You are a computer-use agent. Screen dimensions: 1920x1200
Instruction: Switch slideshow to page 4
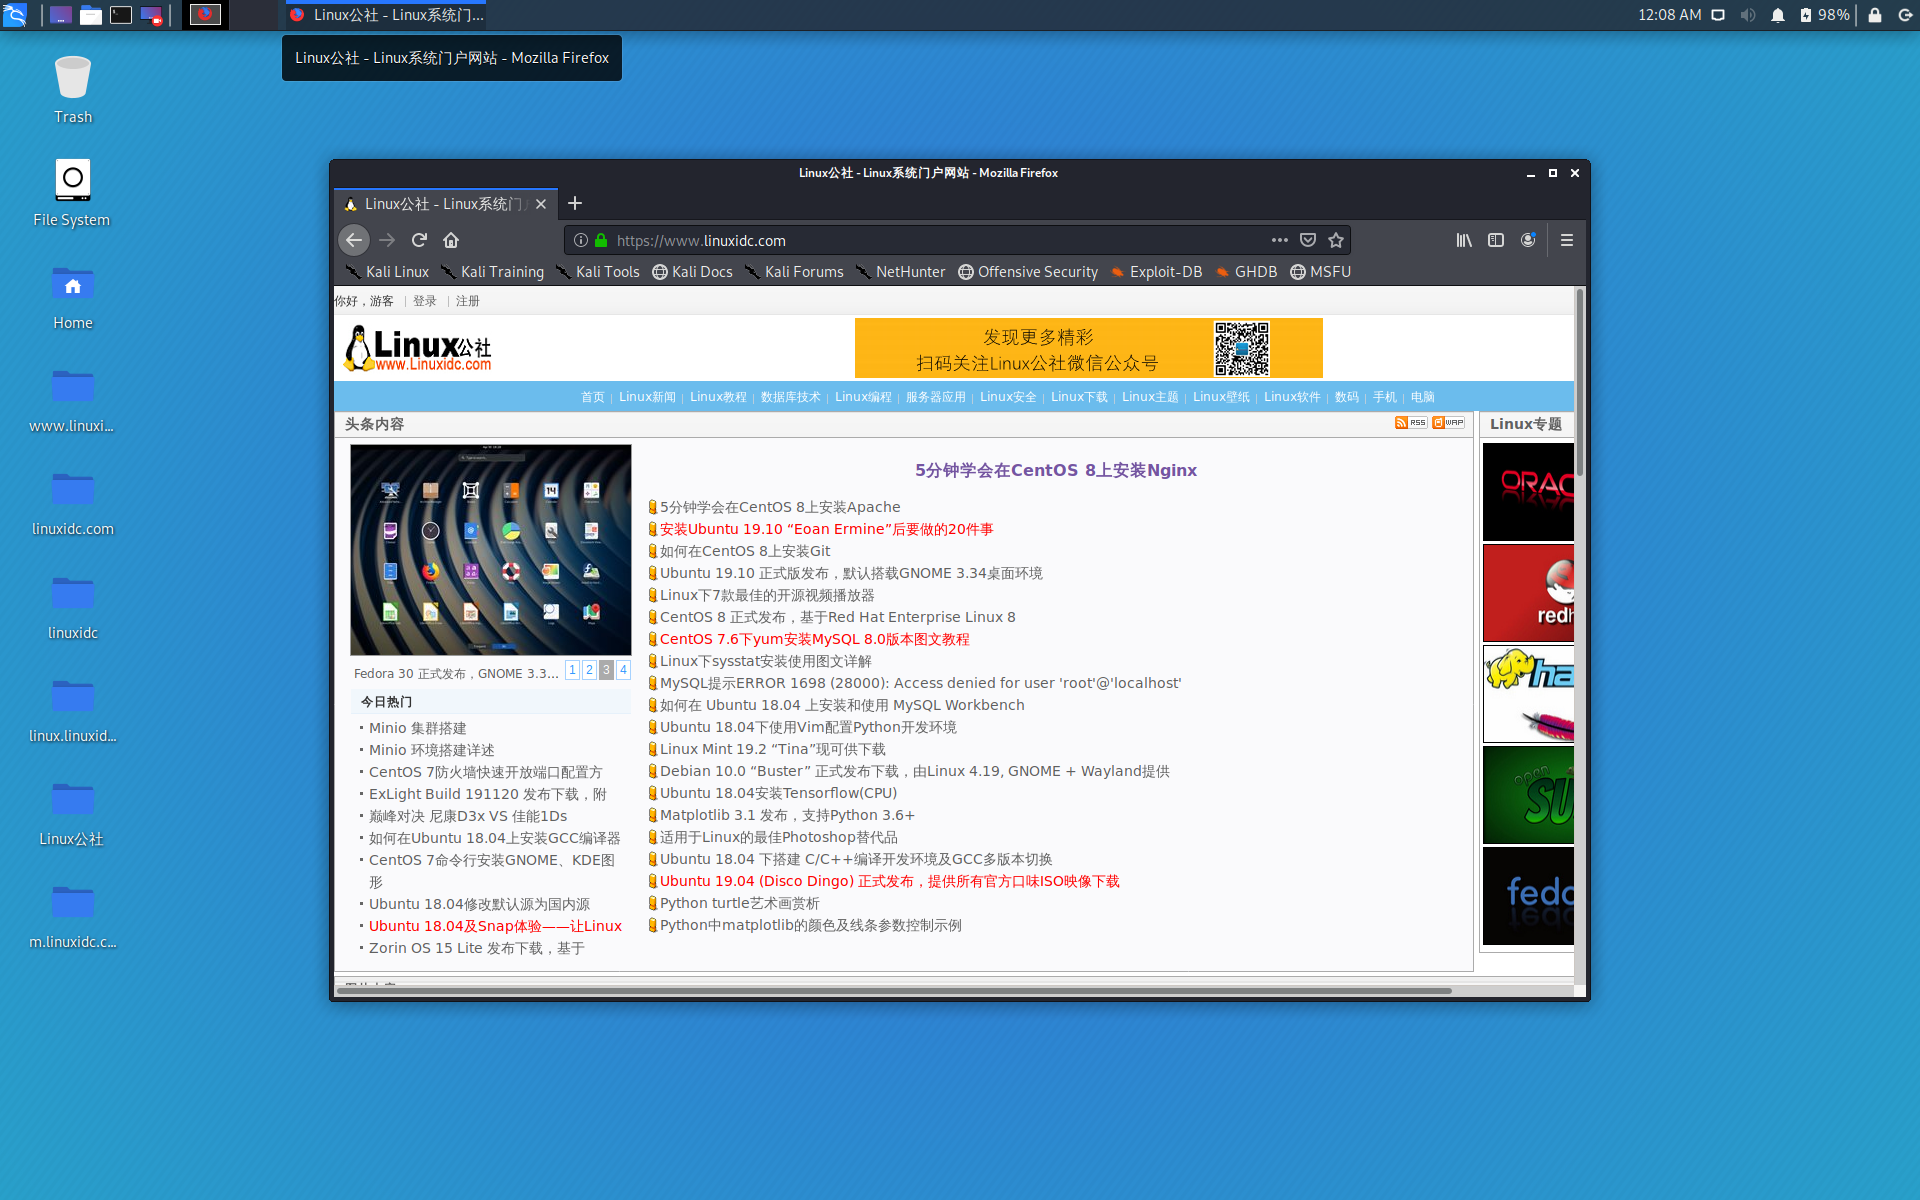623,670
